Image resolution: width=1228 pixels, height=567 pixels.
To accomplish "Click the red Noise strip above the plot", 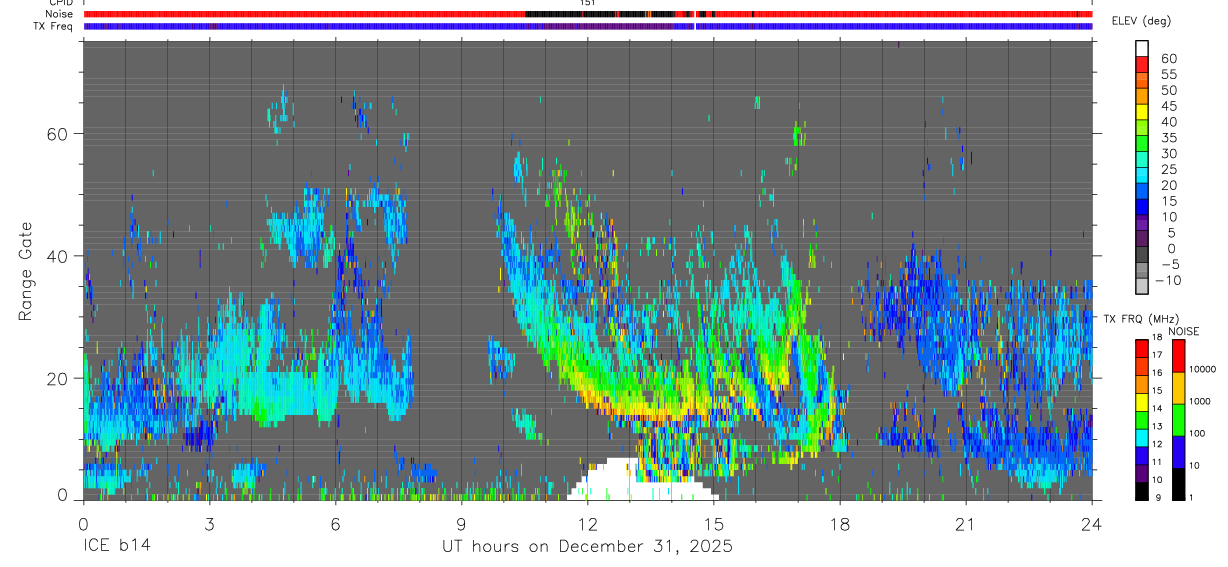I will (588, 15).
